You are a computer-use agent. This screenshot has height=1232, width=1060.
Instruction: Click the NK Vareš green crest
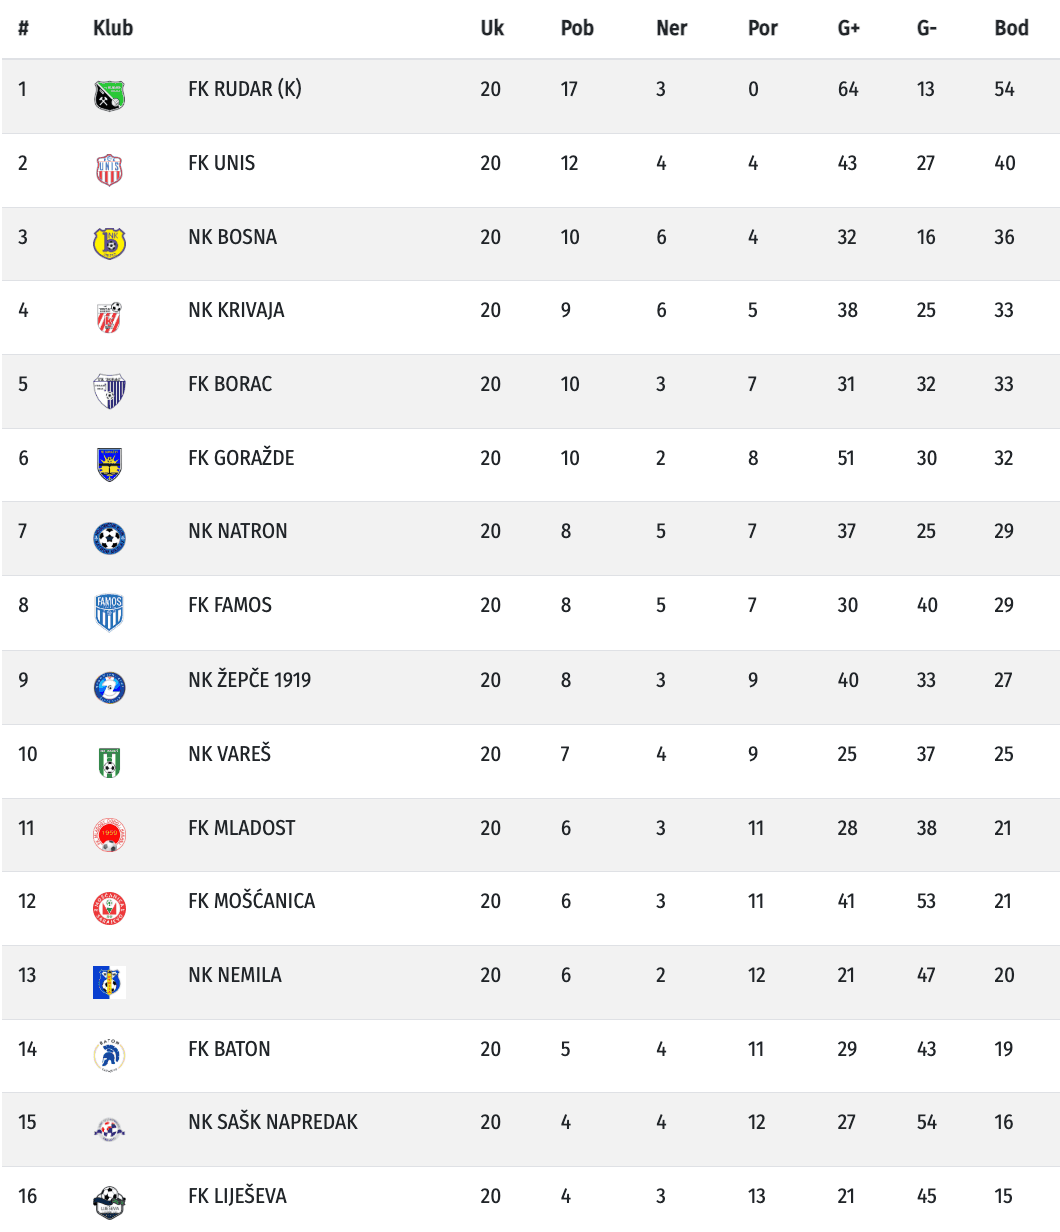[109, 761]
